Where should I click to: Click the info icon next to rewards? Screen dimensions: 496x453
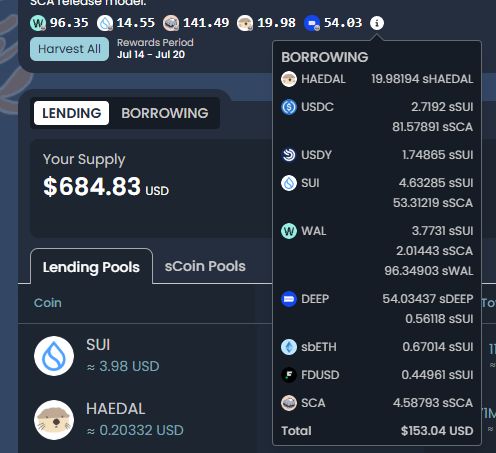click(x=377, y=23)
